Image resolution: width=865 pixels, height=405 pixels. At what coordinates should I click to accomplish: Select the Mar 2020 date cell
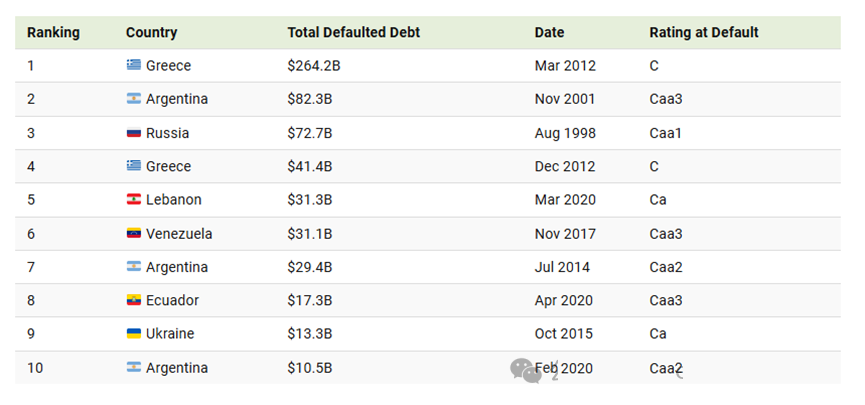(x=565, y=200)
